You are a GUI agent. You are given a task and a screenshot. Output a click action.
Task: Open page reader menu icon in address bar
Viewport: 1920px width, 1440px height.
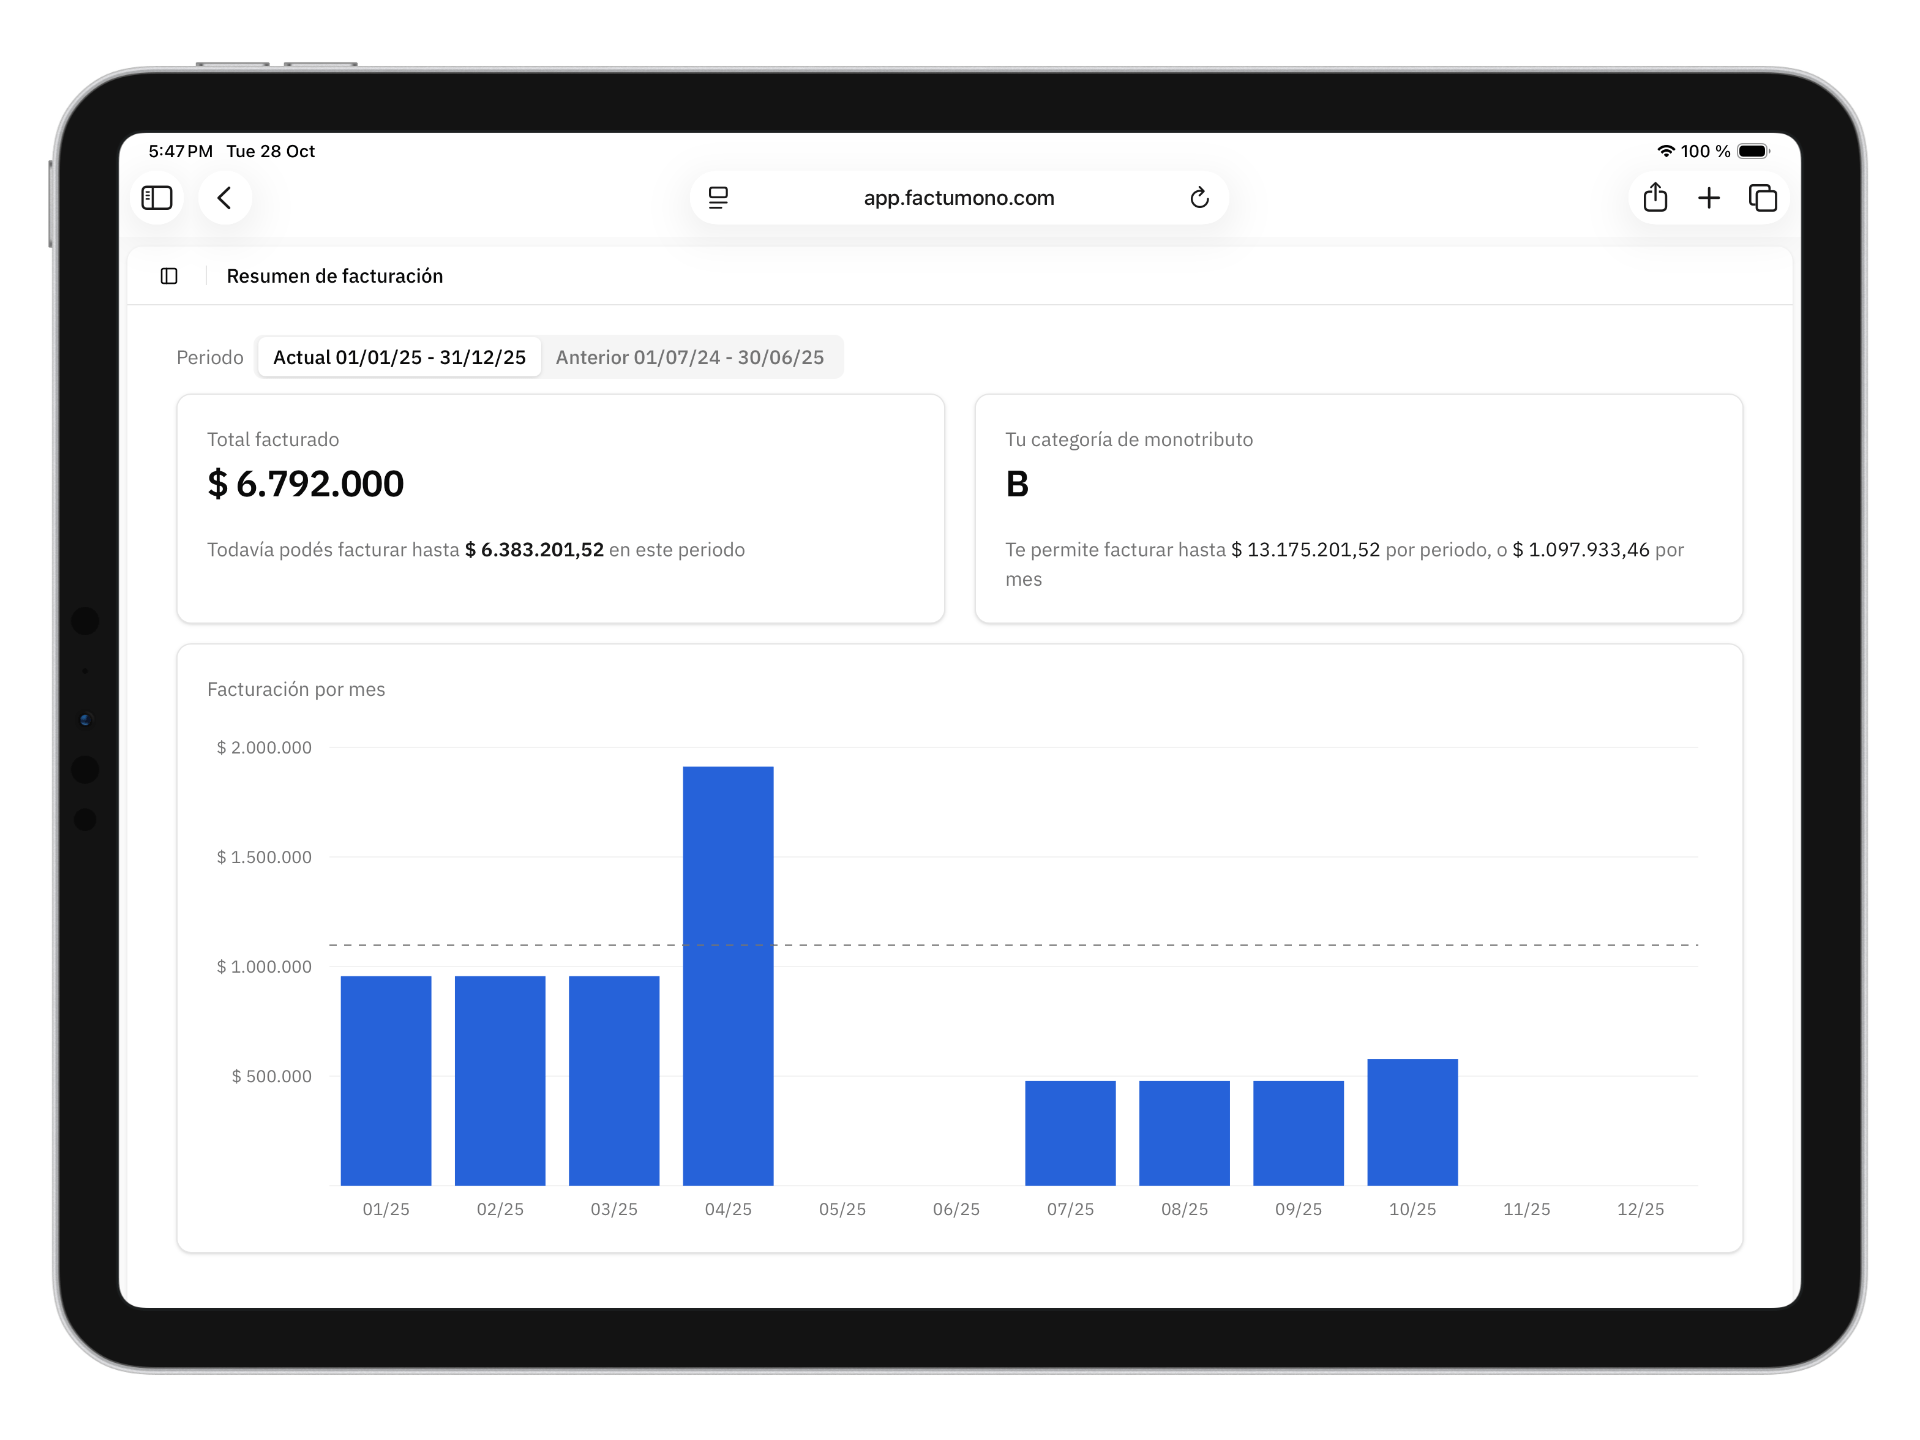click(718, 198)
